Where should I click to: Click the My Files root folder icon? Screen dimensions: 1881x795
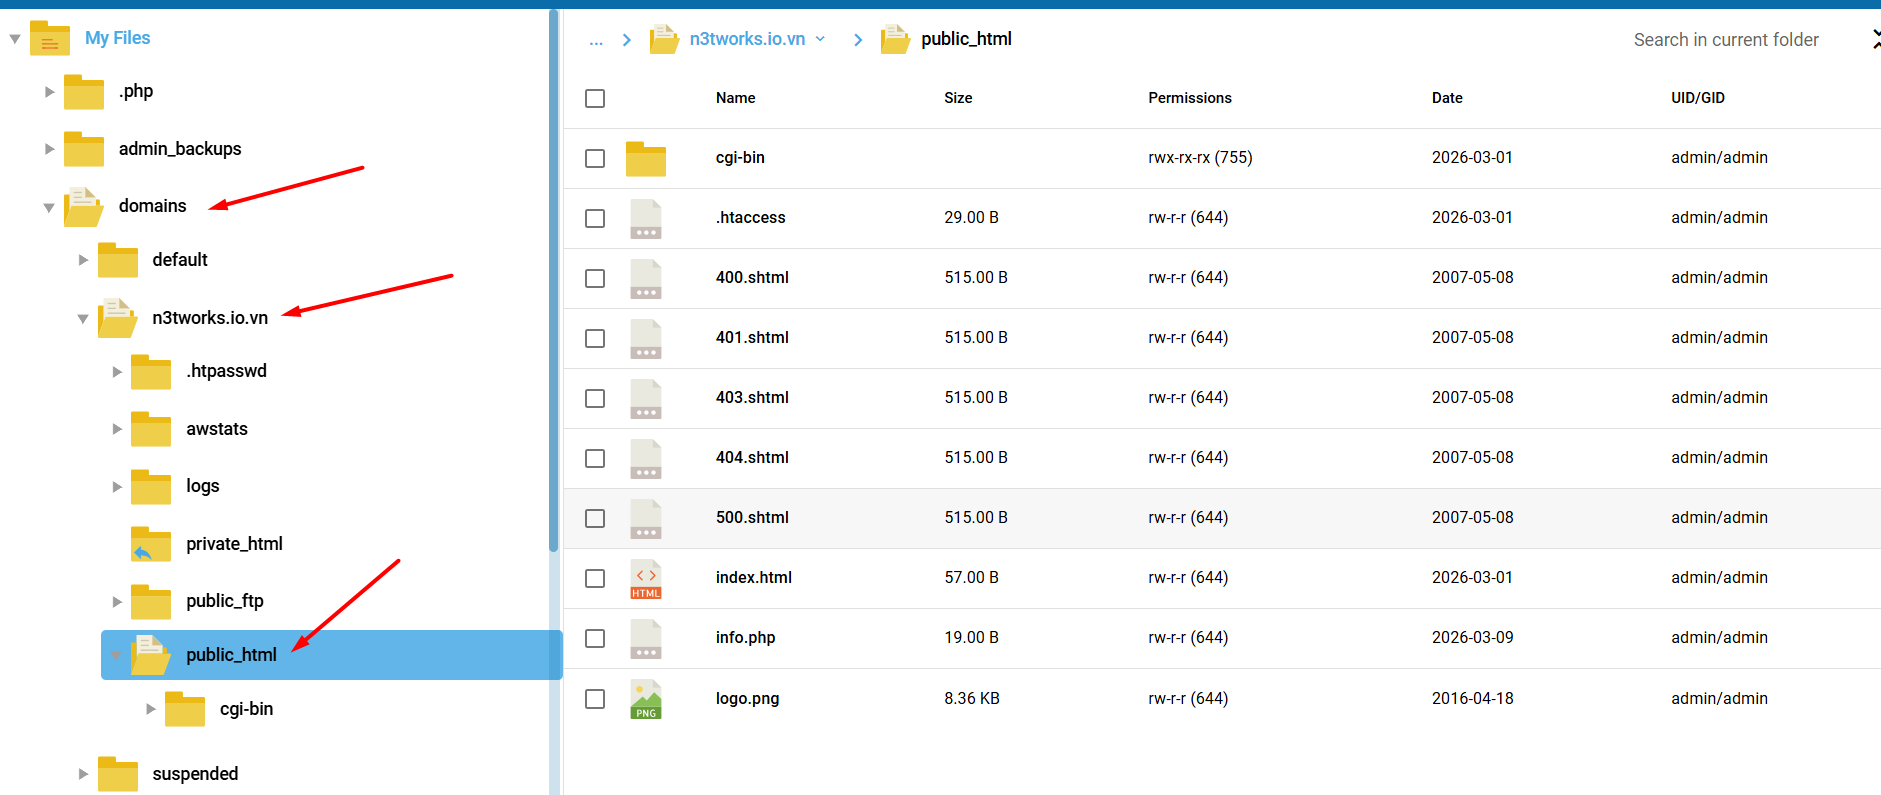pyautogui.click(x=50, y=39)
